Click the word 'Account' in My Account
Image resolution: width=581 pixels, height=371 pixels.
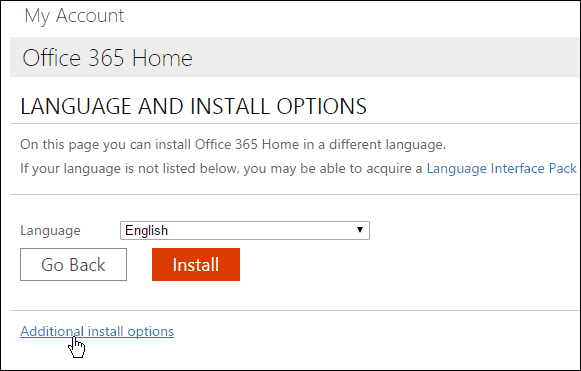pos(90,16)
